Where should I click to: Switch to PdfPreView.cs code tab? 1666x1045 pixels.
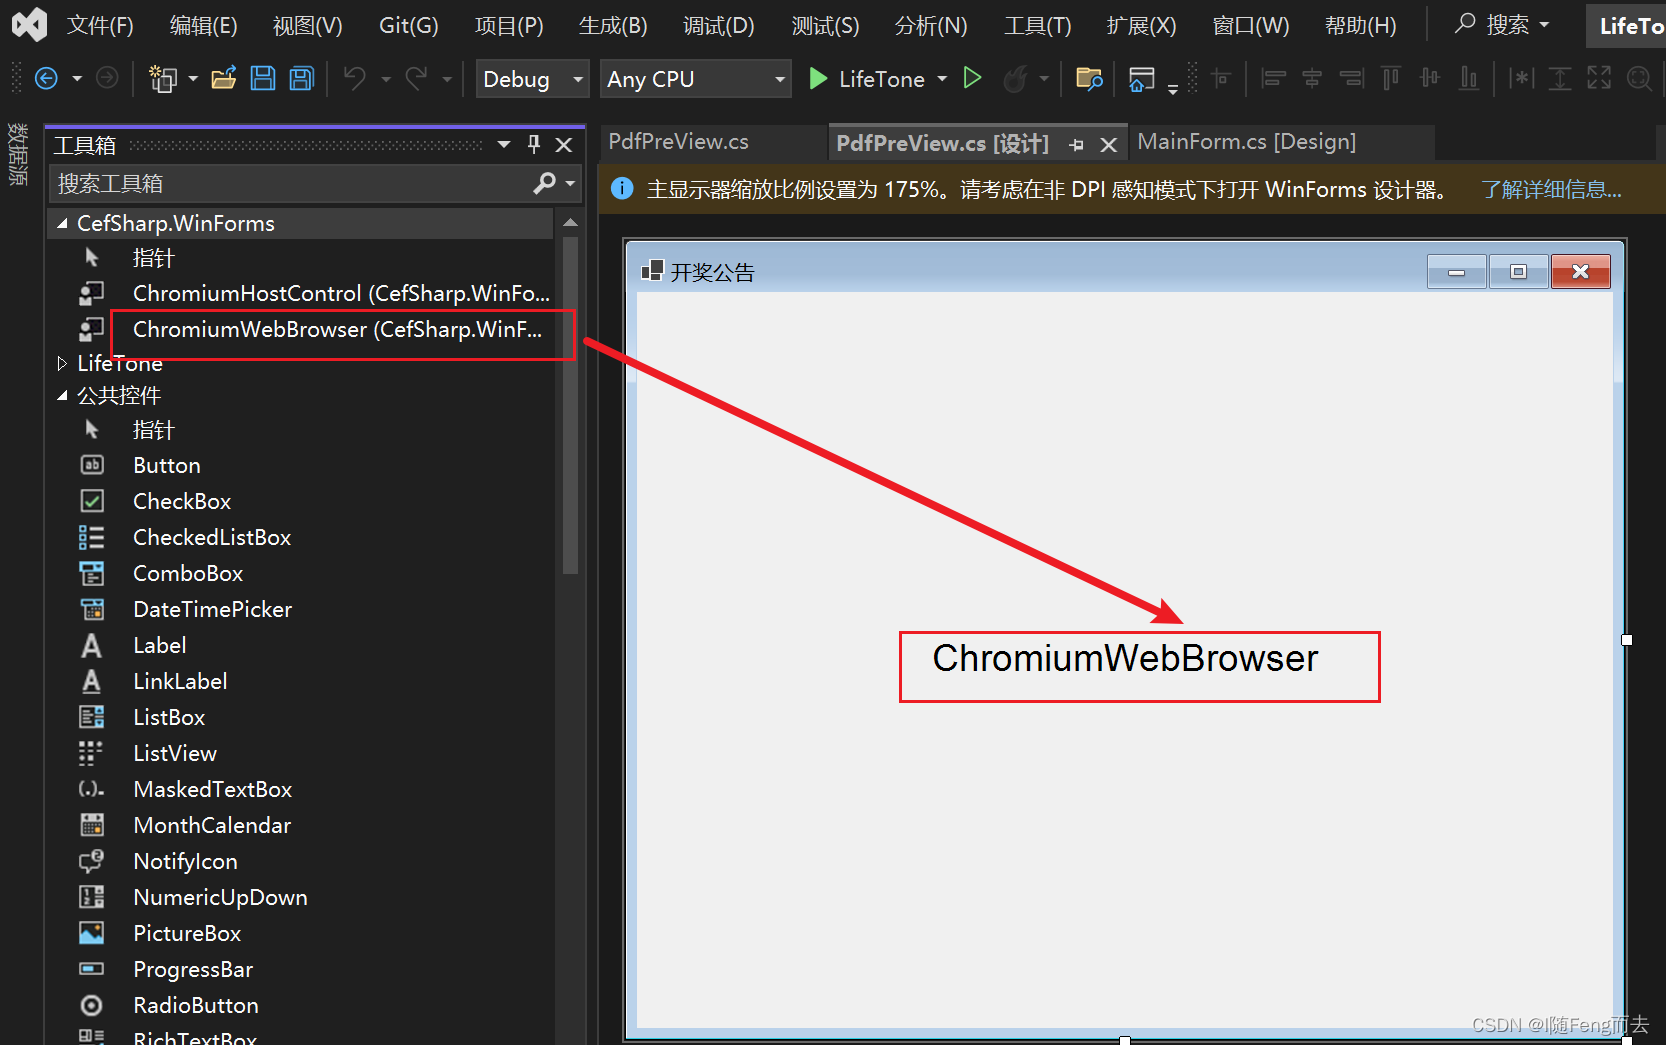click(x=678, y=142)
